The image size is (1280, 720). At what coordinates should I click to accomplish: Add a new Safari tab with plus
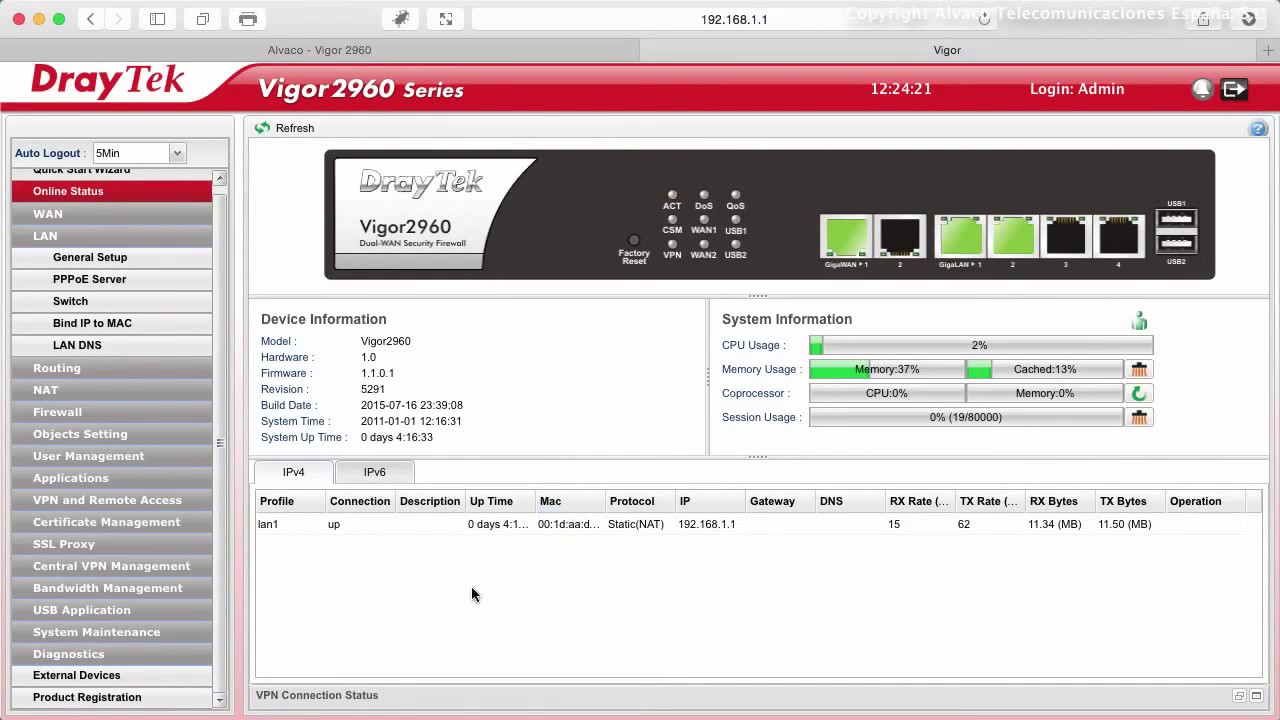click(x=1268, y=50)
